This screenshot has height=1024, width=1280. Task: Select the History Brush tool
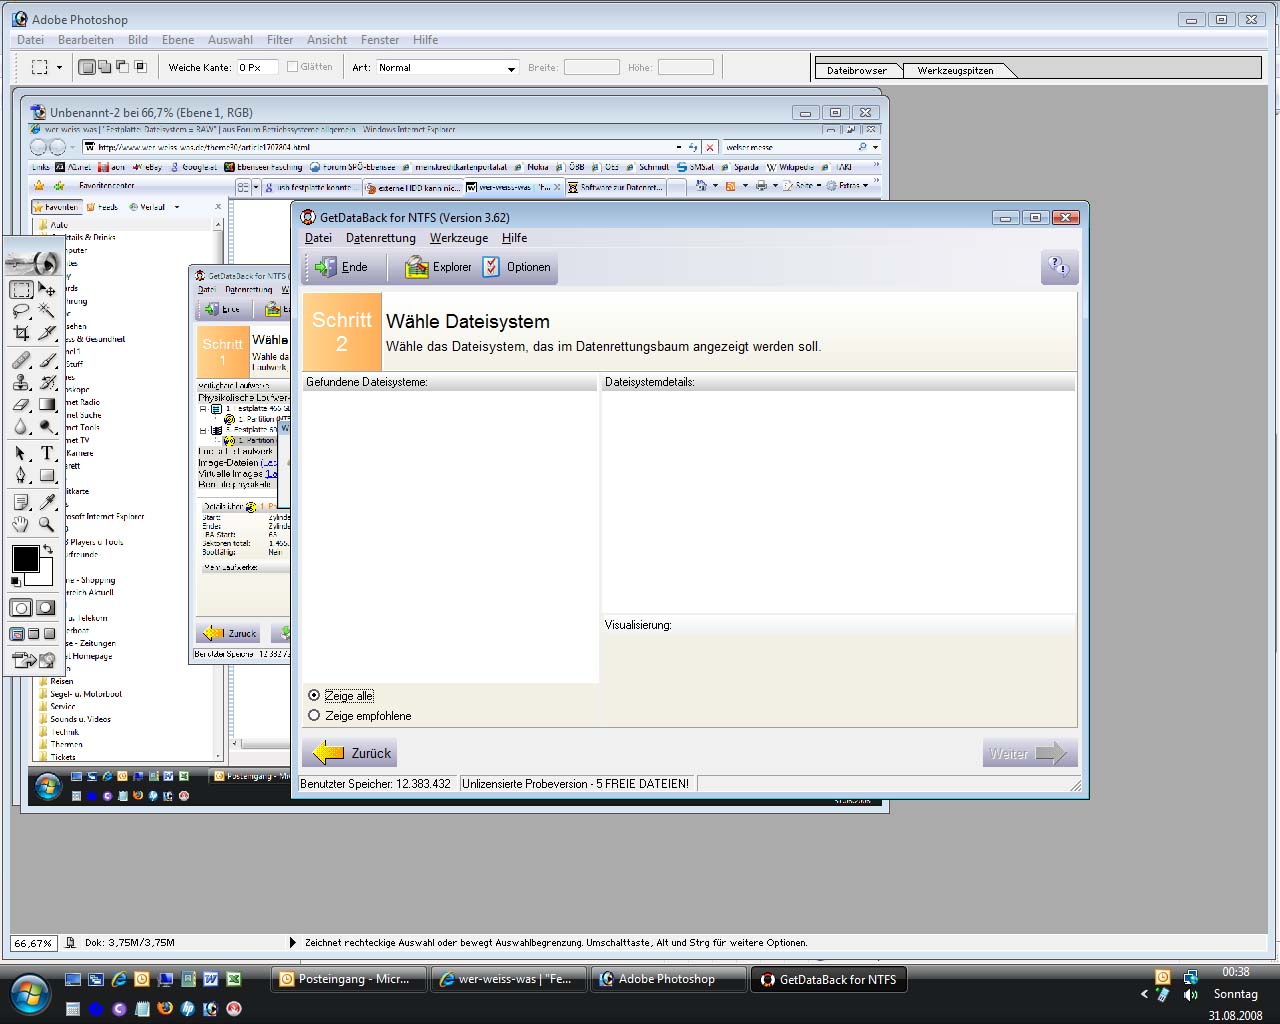click(47, 382)
